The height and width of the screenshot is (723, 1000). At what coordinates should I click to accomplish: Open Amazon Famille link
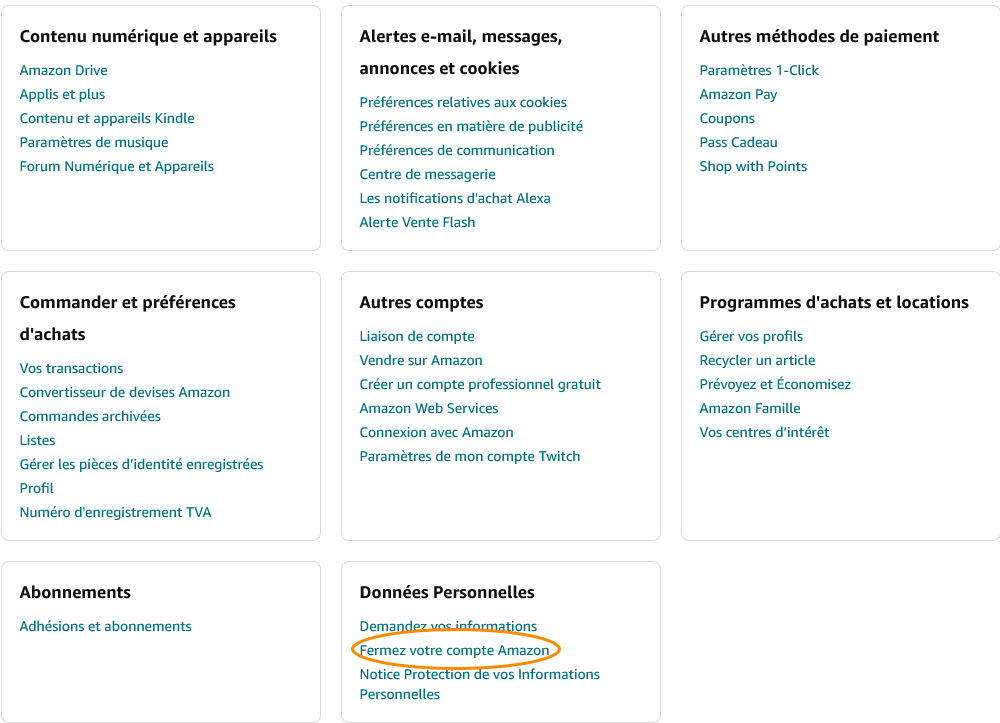(x=750, y=408)
